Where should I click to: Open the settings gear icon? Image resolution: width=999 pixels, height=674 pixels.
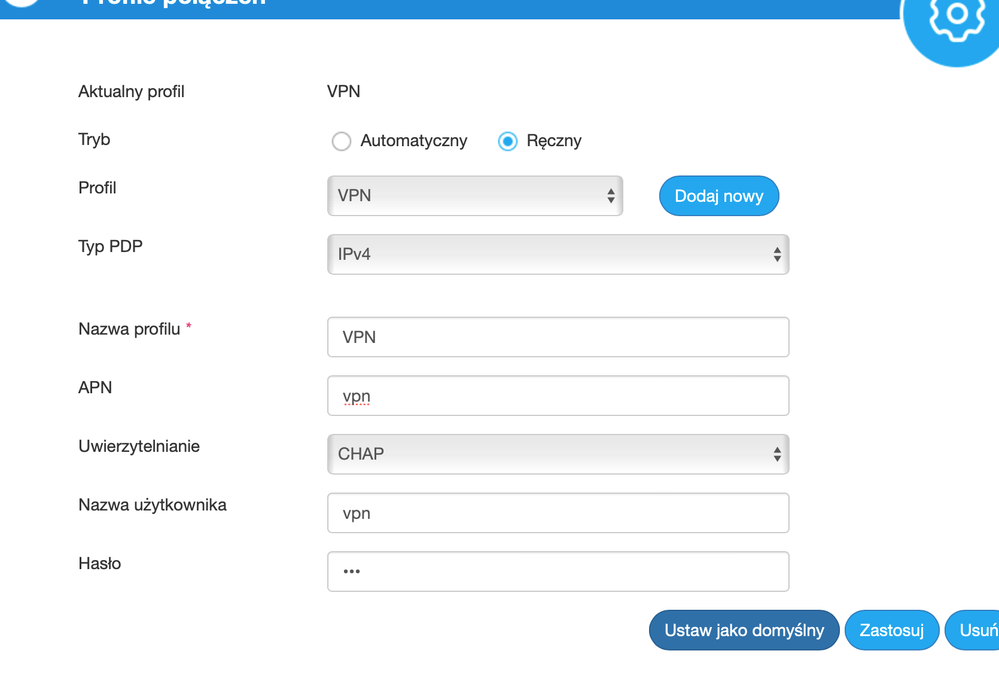(956, 16)
